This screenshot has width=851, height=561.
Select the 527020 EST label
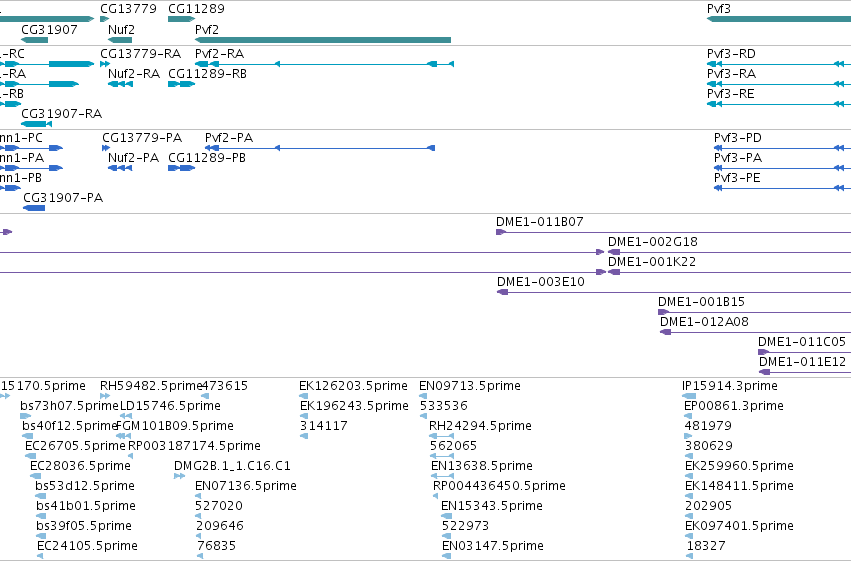219,507
